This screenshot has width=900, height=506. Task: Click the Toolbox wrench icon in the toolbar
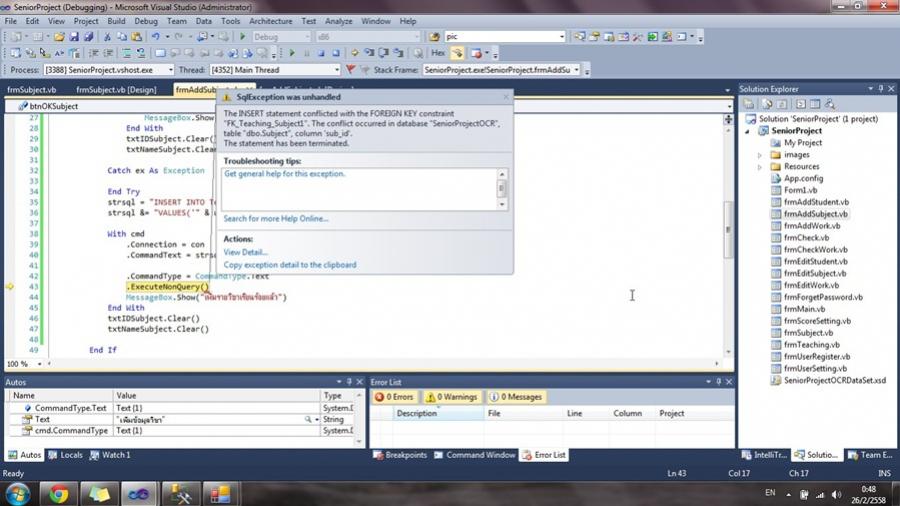(638, 37)
